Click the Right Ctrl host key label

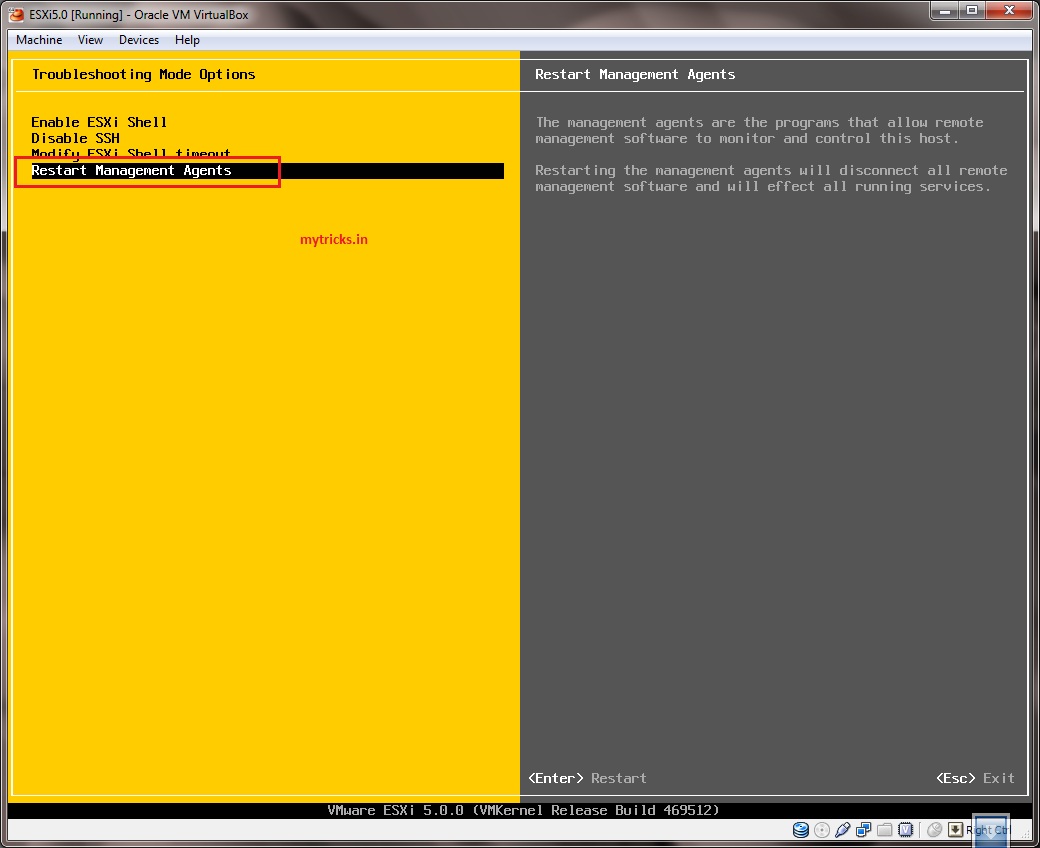[x=988, y=830]
